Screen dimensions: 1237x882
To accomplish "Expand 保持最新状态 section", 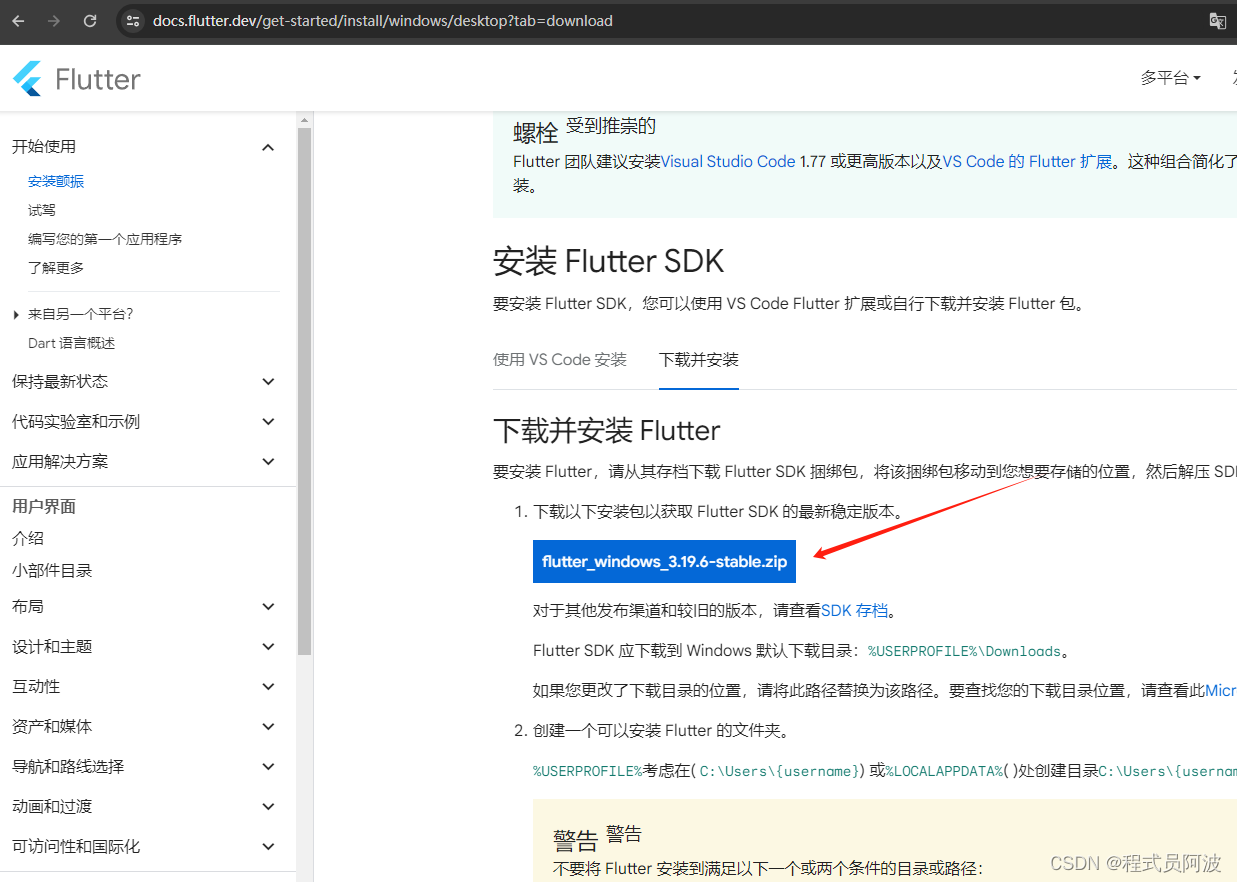I will click(x=267, y=382).
